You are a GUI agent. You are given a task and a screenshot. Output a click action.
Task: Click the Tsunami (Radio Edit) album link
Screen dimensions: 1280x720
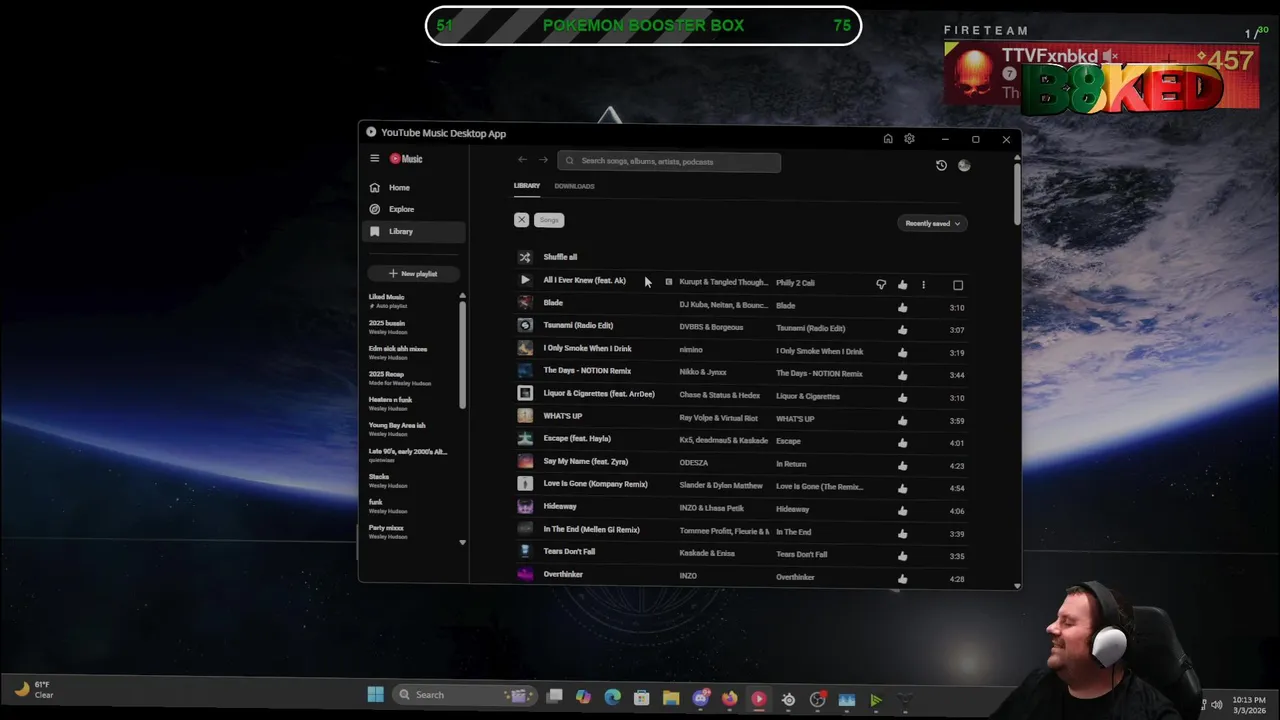click(x=811, y=328)
